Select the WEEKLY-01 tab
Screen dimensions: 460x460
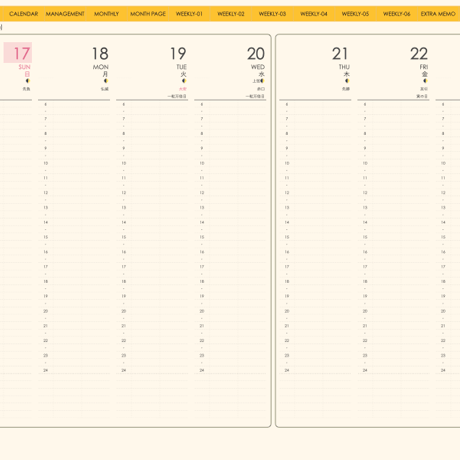(189, 14)
